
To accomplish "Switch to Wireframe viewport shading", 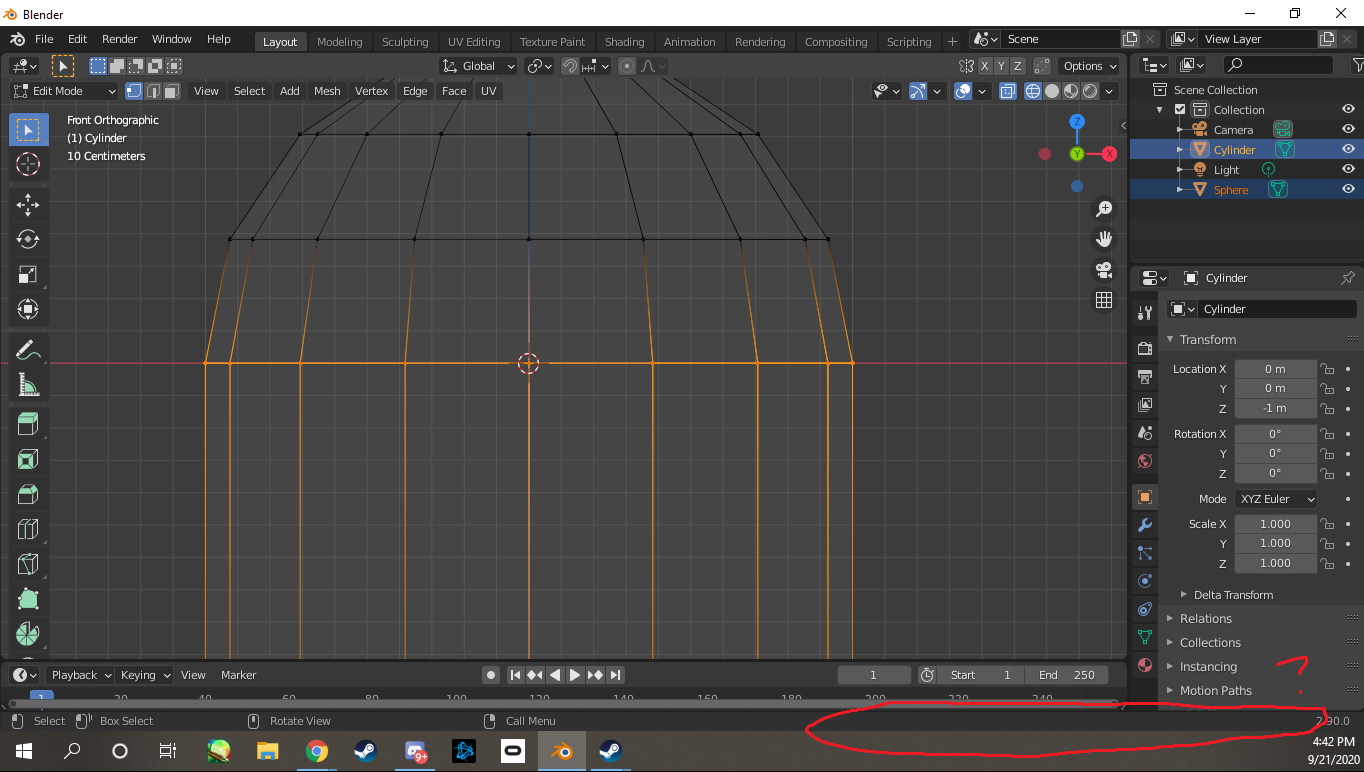I will tap(1032, 90).
